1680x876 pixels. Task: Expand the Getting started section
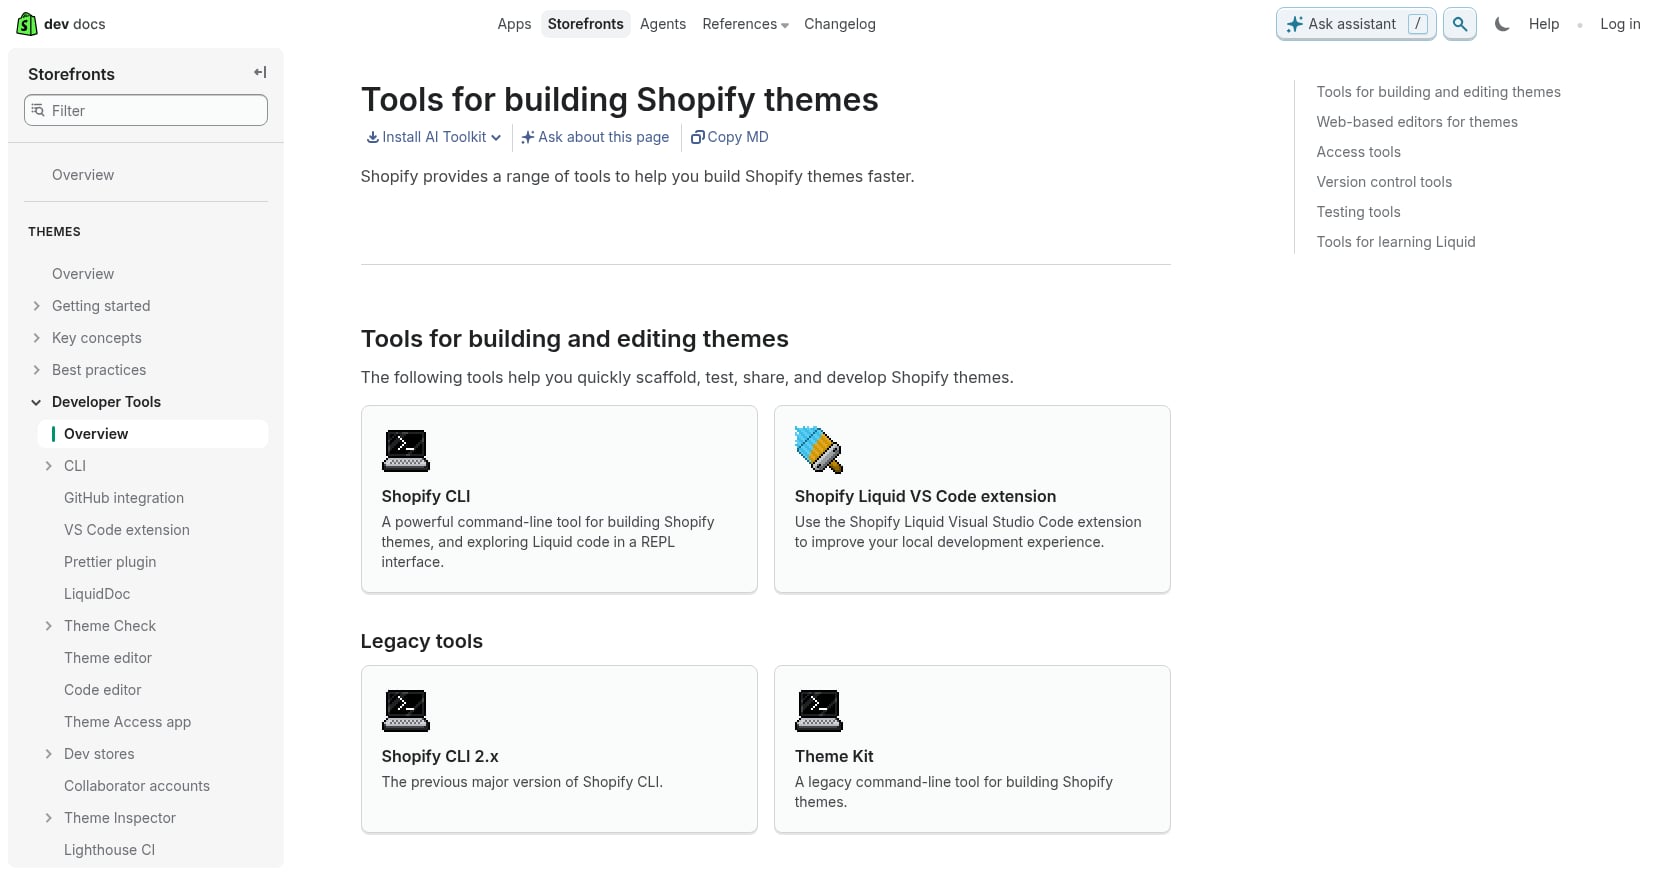coord(37,306)
